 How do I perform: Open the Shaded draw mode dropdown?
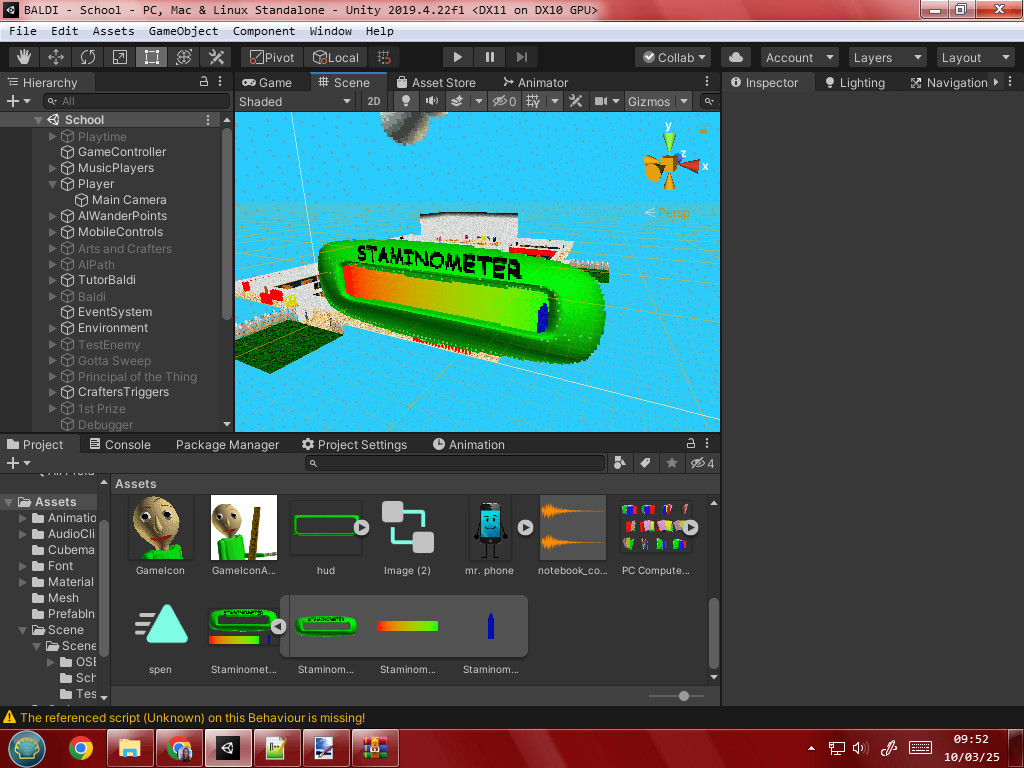click(x=295, y=101)
